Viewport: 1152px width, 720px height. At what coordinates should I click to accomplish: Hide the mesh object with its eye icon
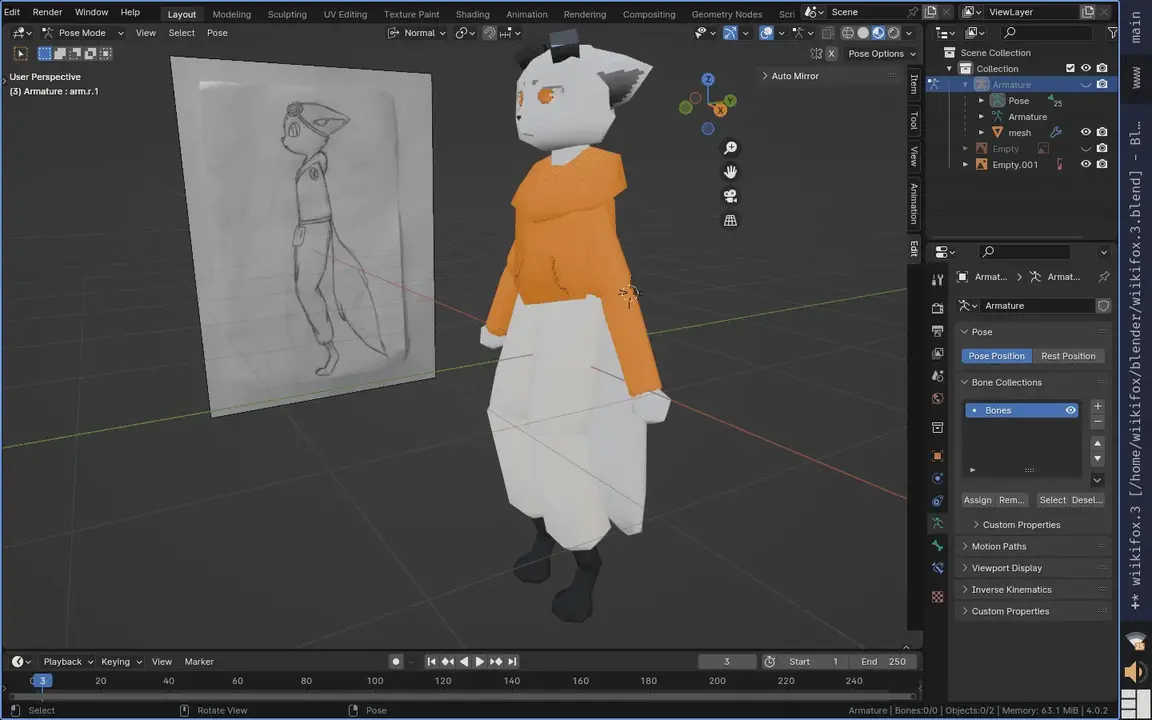pos(1086,132)
